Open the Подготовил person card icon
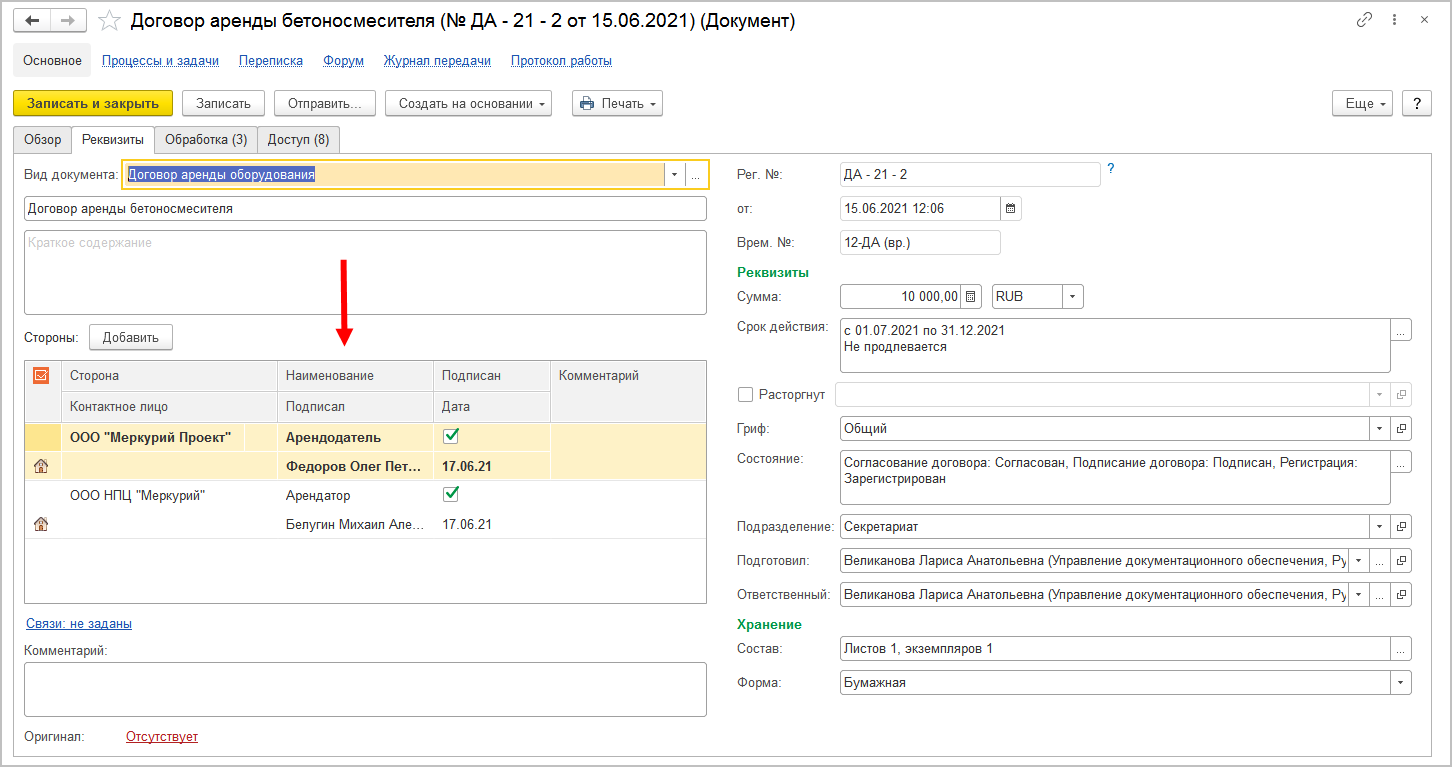 coord(1401,561)
